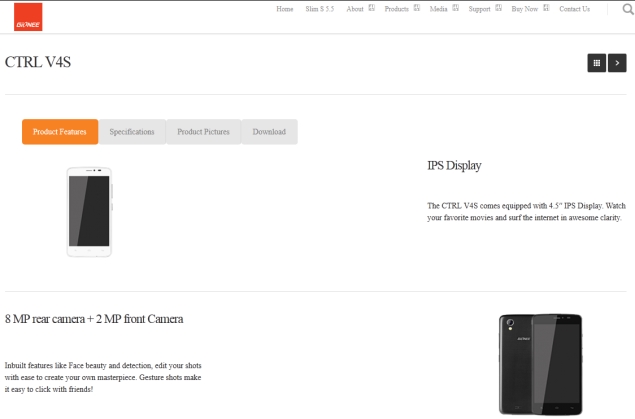
Task: Open the Contact Us page
Action: pyautogui.click(x=575, y=9)
